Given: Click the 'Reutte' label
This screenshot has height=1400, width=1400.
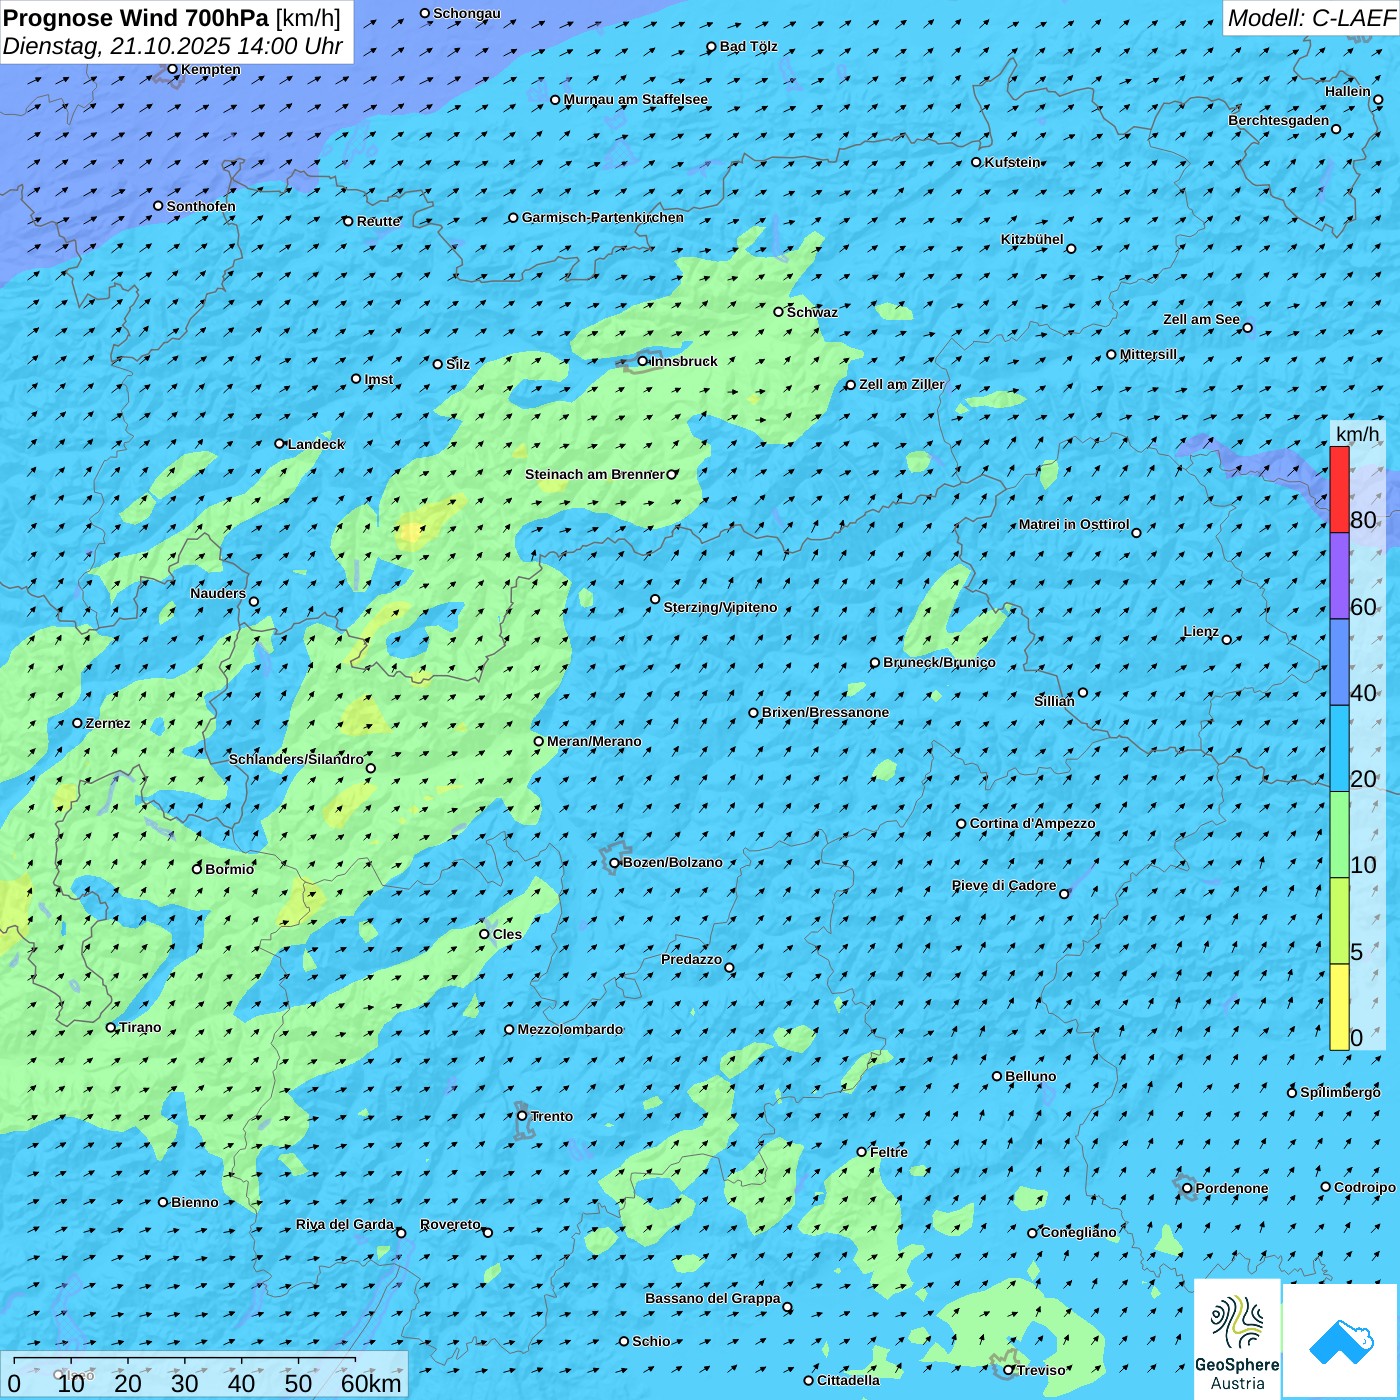Looking at the screenshot, I should click(379, 221).
